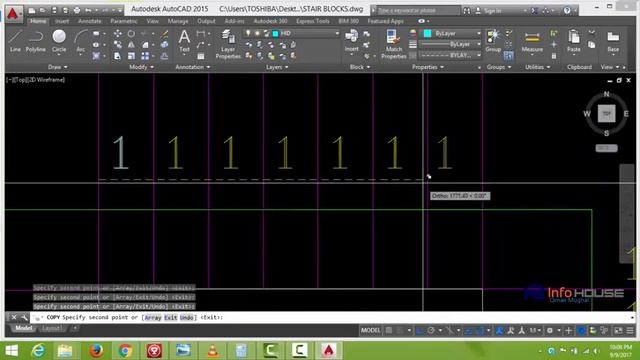The height and width of the screenshot is (360, 640).
Task: Click the Save icon in quick access toolbar
Action: click(x=54, y=10)
